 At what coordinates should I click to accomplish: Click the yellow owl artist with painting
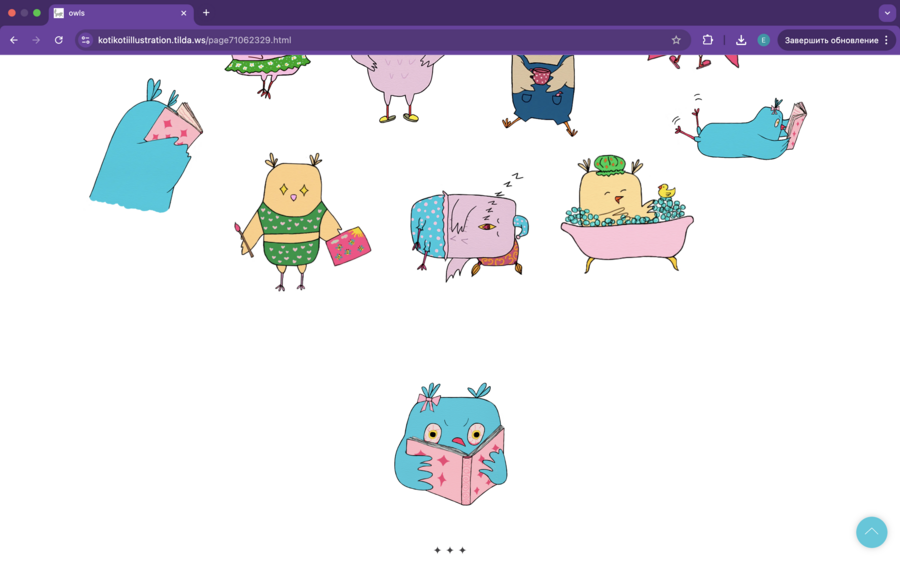point(302,222)
